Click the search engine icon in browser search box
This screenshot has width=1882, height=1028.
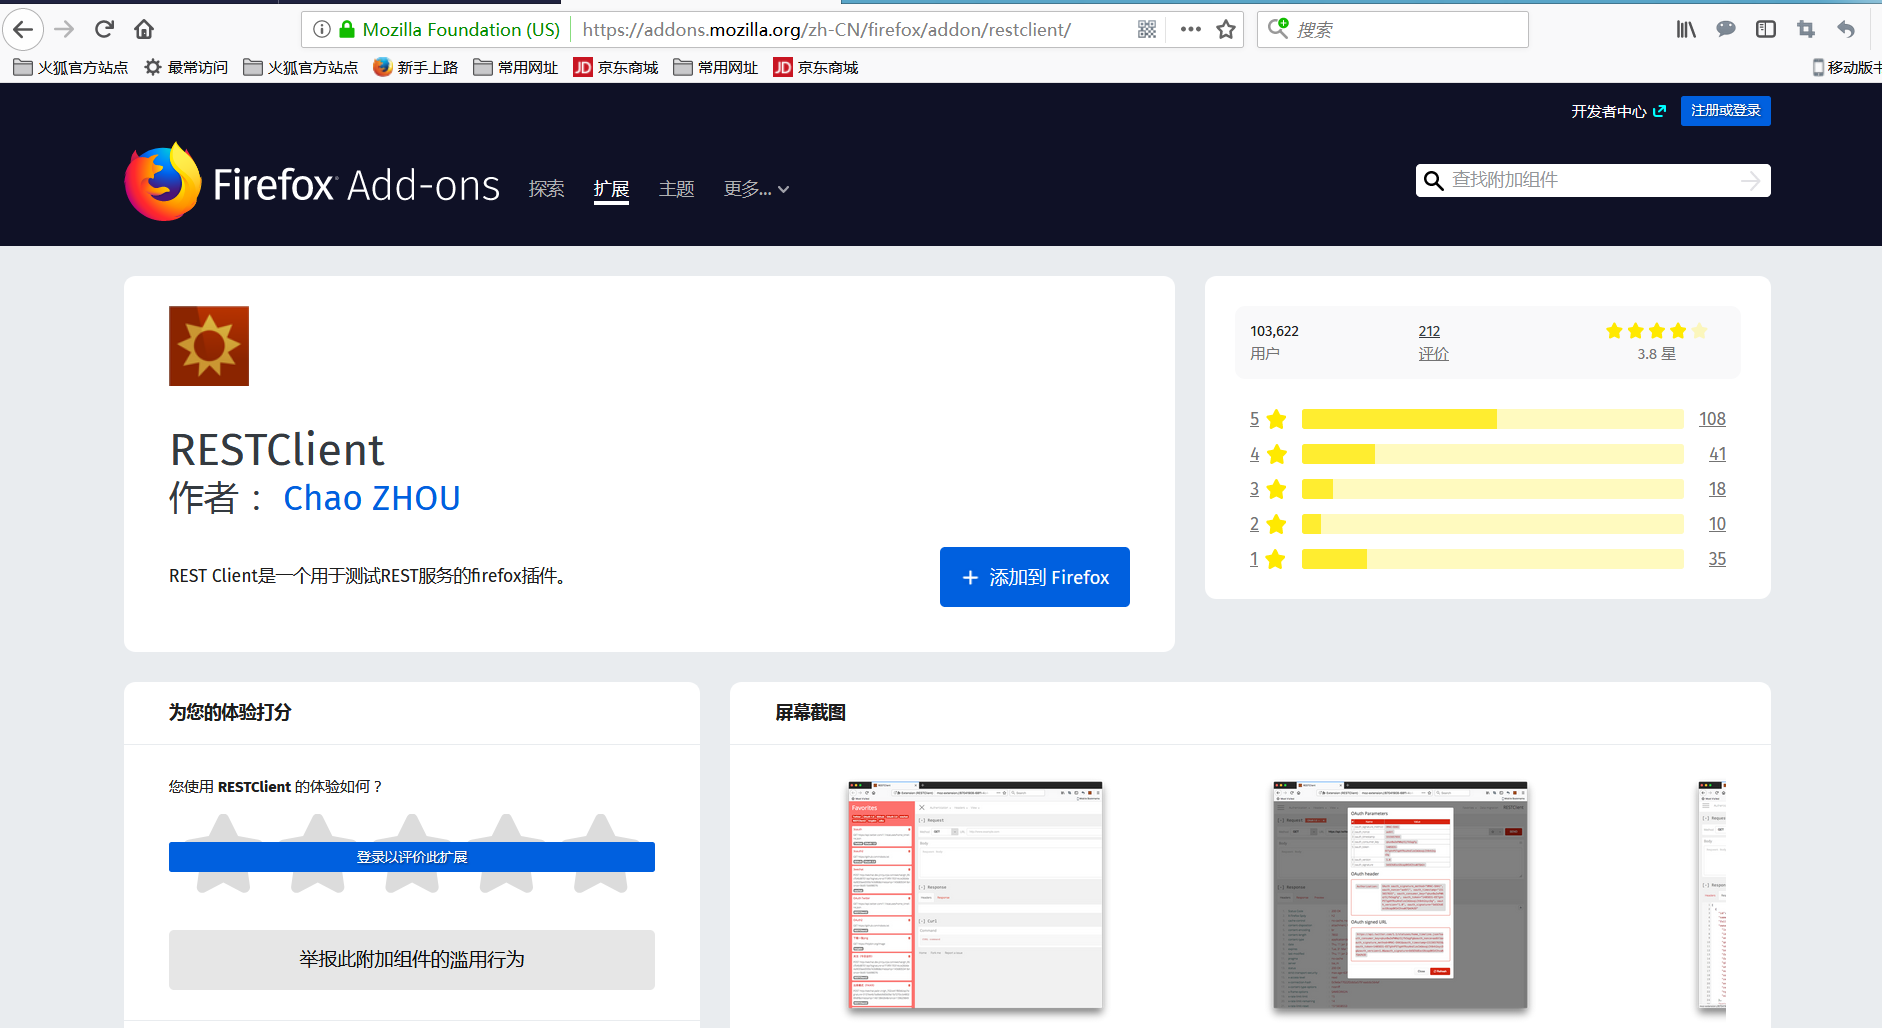(1278, 28)
